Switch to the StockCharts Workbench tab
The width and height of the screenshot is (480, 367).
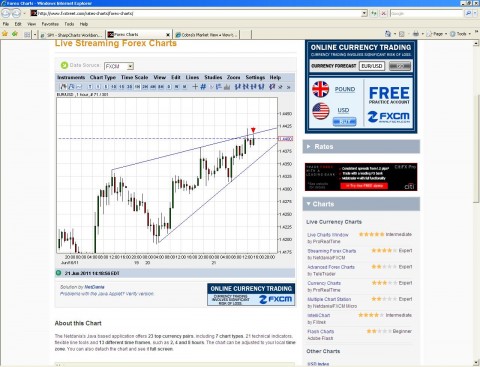click(x=72, y=35)
